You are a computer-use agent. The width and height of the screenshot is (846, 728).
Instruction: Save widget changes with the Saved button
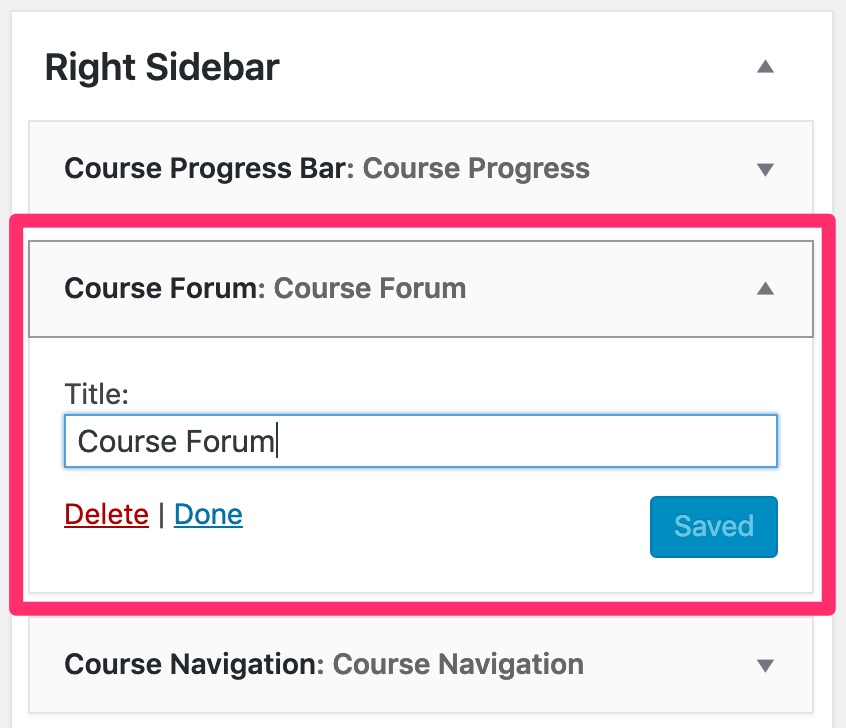pyautogui.click(x=713, y=527)
